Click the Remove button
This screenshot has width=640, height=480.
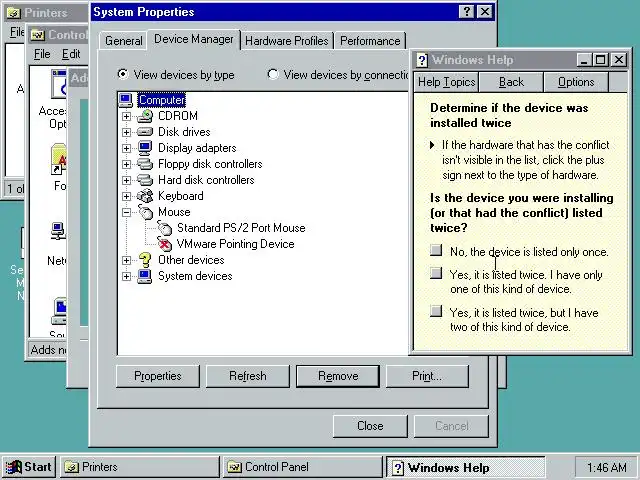click(x=338, y=376)
